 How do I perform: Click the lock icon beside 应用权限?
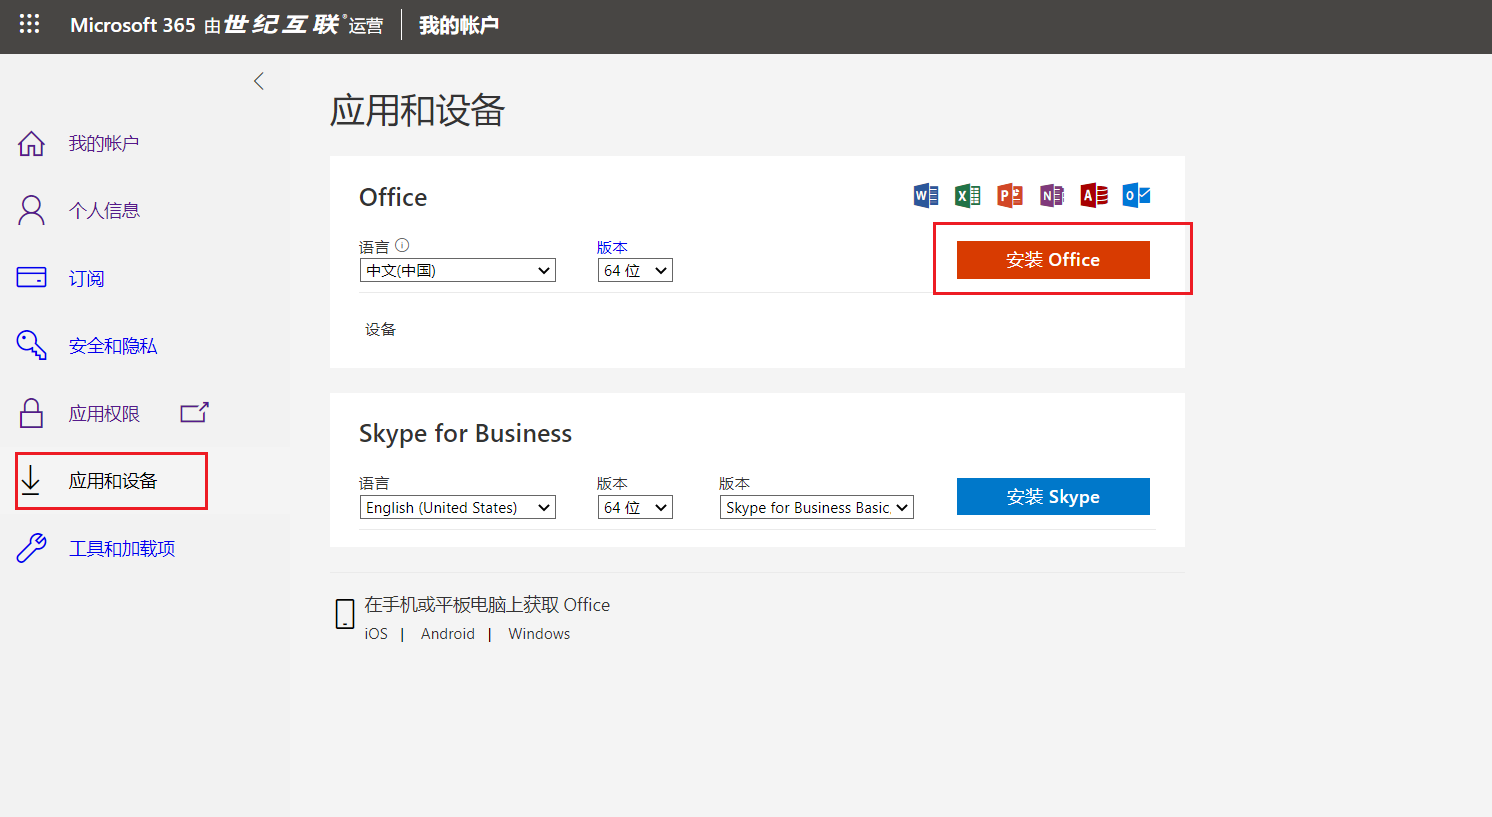pyautogui.click(x=32, y=413)
